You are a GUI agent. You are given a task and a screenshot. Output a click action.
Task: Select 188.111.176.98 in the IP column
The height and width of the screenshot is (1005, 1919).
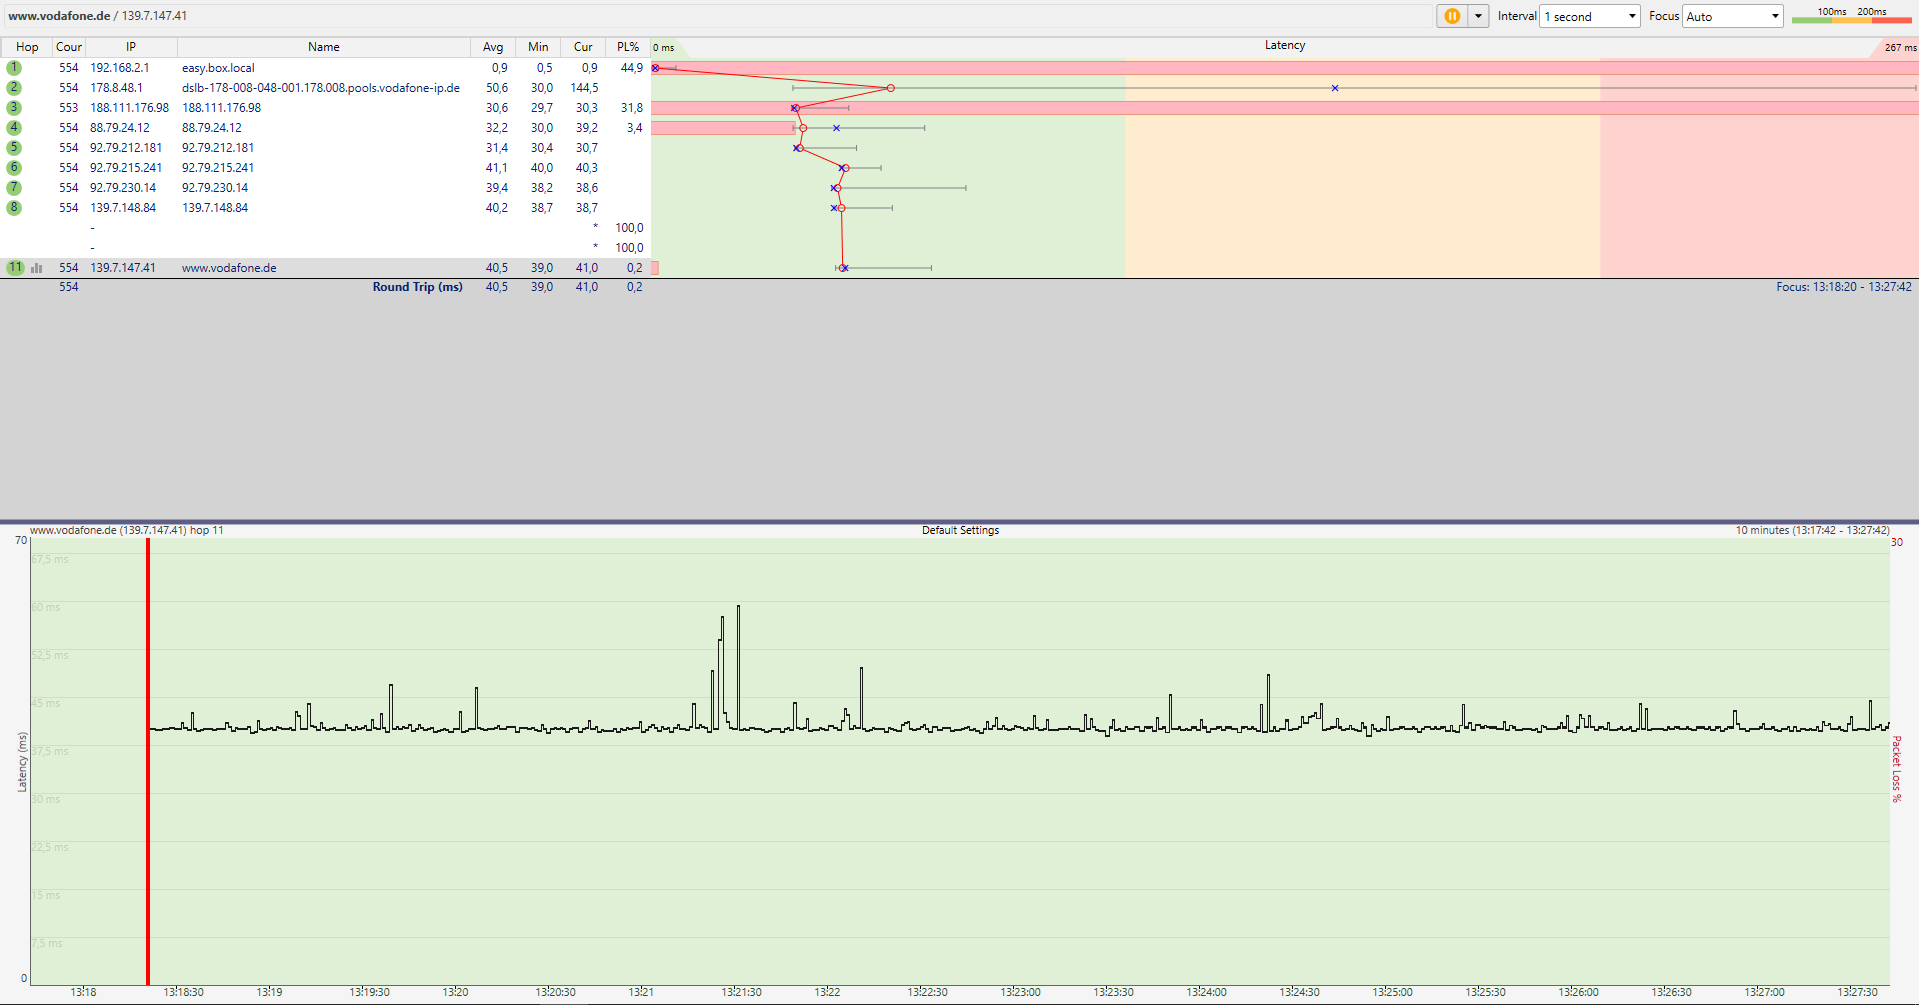click(130, 108)
